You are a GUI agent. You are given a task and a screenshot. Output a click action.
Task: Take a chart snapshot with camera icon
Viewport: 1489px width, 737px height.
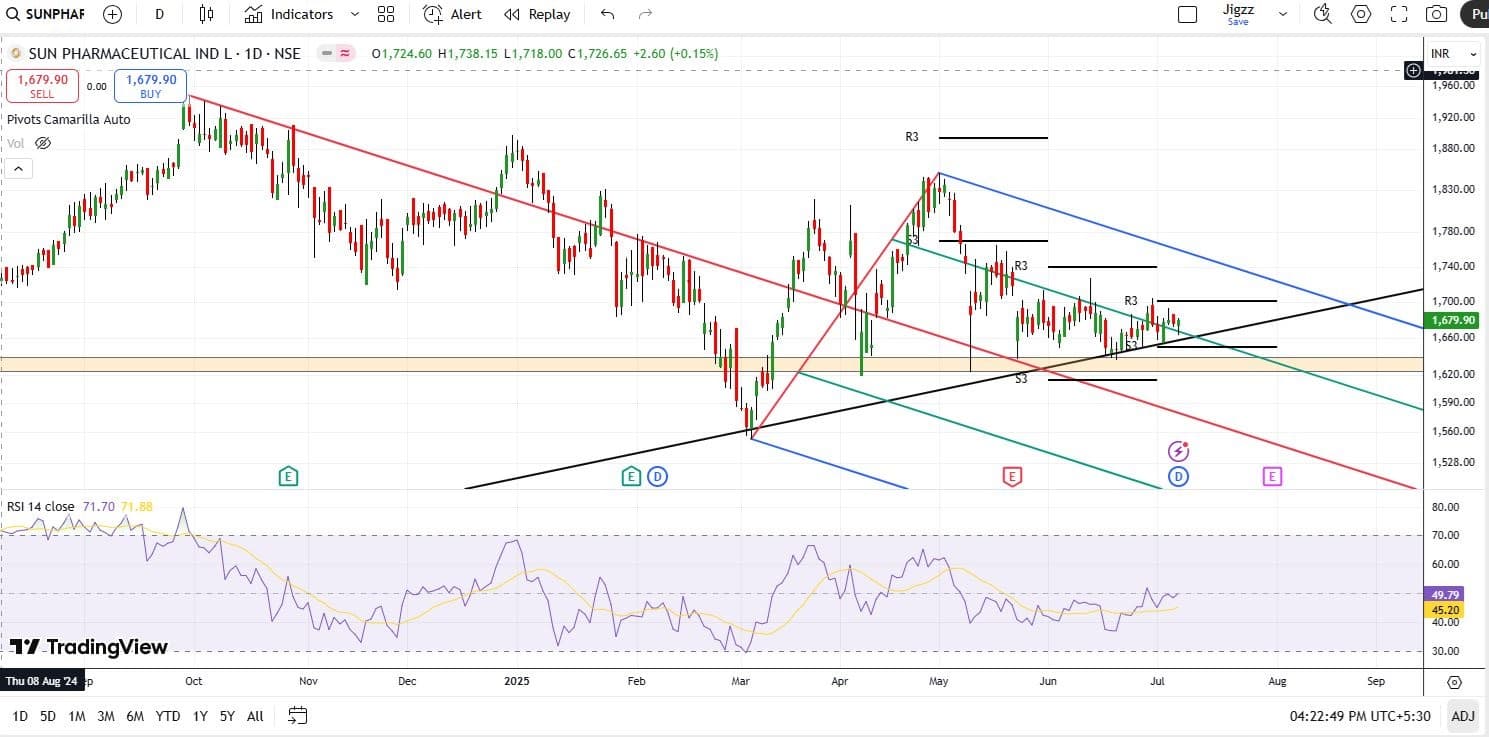[x=1437, y=14]
